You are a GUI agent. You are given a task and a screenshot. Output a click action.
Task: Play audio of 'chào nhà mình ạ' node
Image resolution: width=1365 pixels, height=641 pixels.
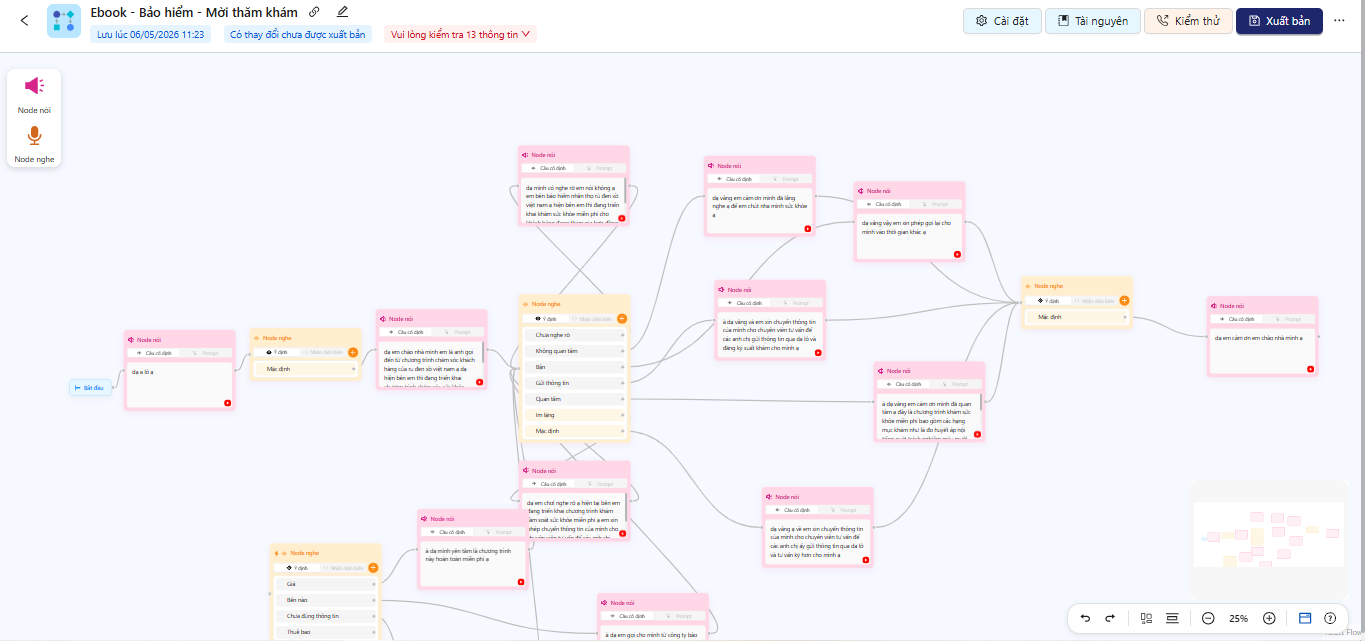(x=1310, y=369)
